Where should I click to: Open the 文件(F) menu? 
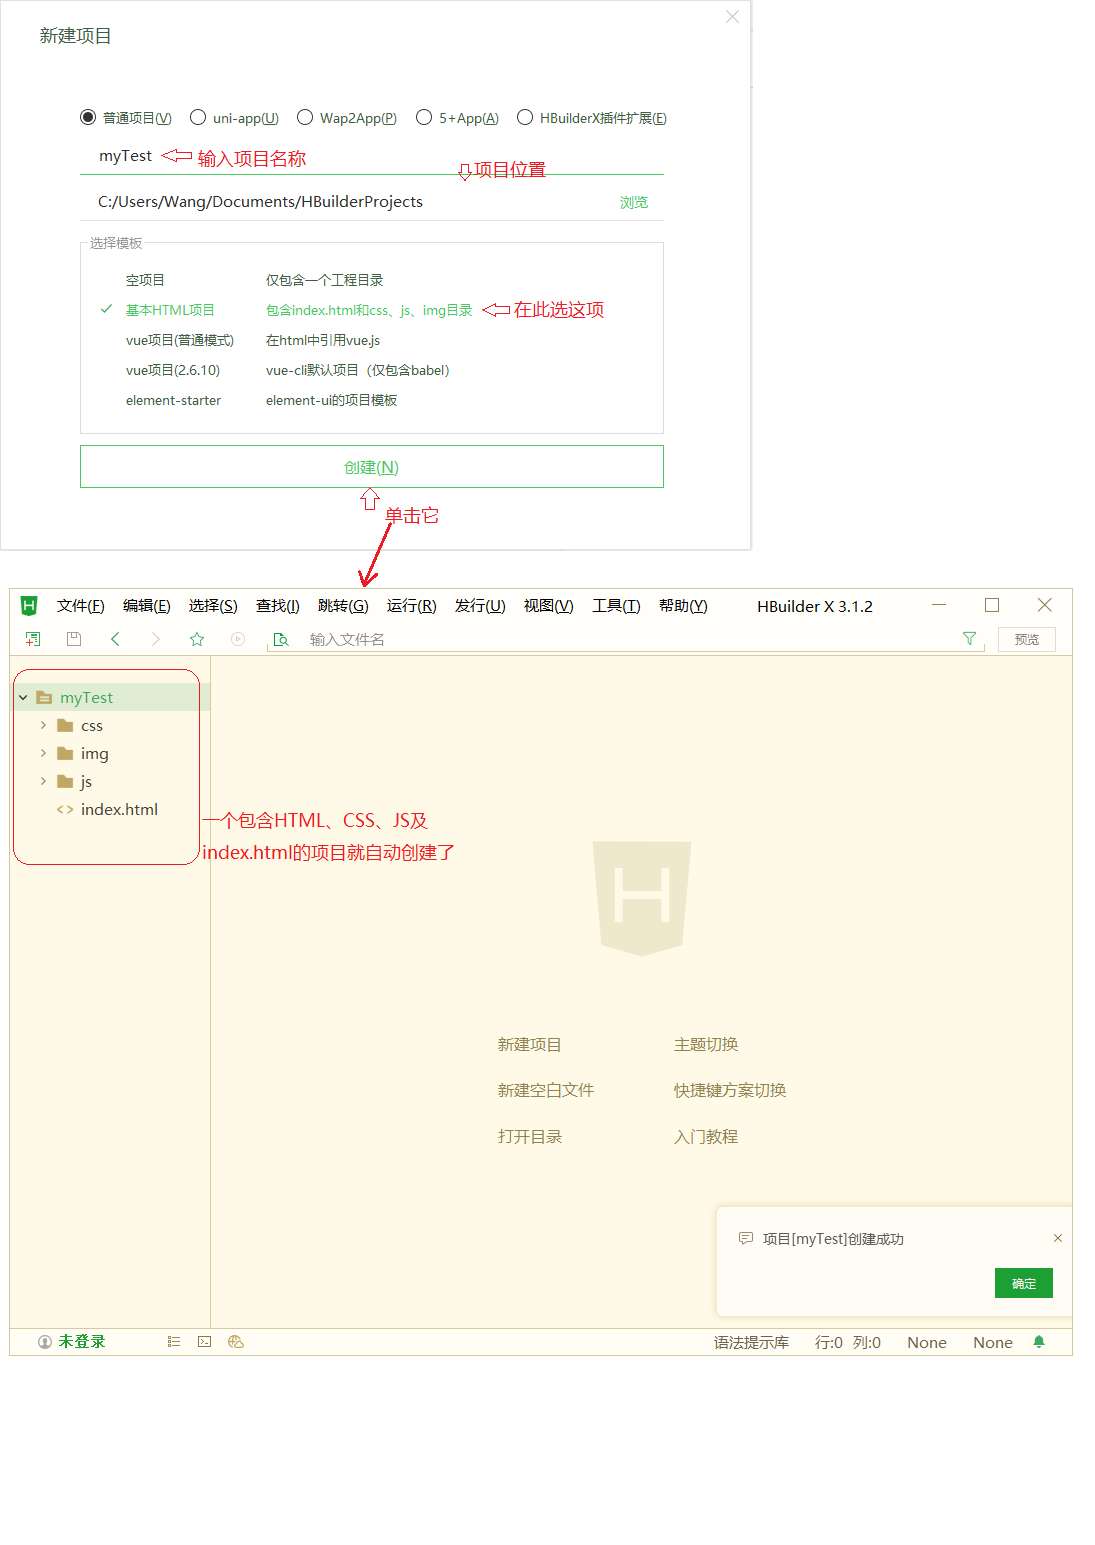pos(81,606)
